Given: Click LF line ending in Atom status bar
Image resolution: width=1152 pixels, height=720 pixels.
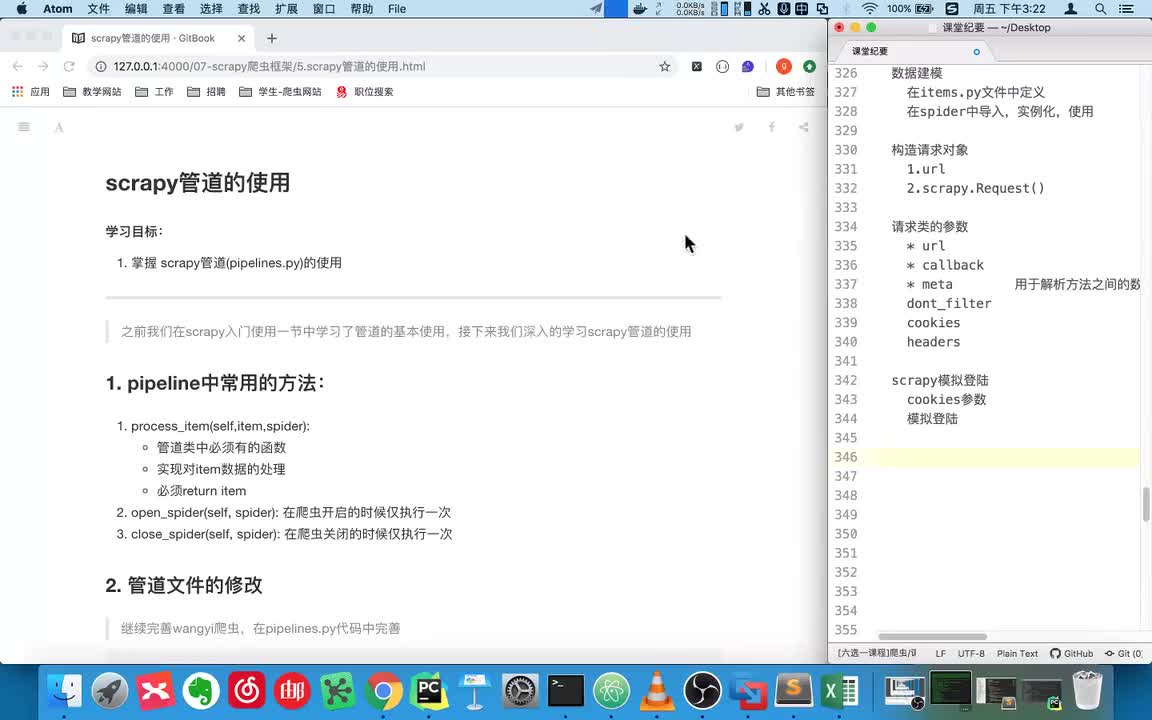Looking at the screenshot, I should (x=940, y=653).
